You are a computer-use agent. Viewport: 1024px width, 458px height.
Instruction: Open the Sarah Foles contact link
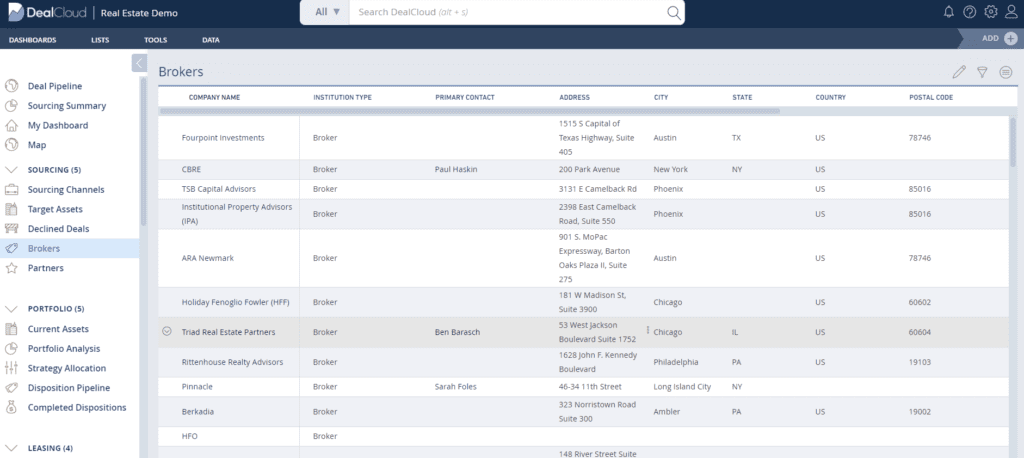coord(455,387)
